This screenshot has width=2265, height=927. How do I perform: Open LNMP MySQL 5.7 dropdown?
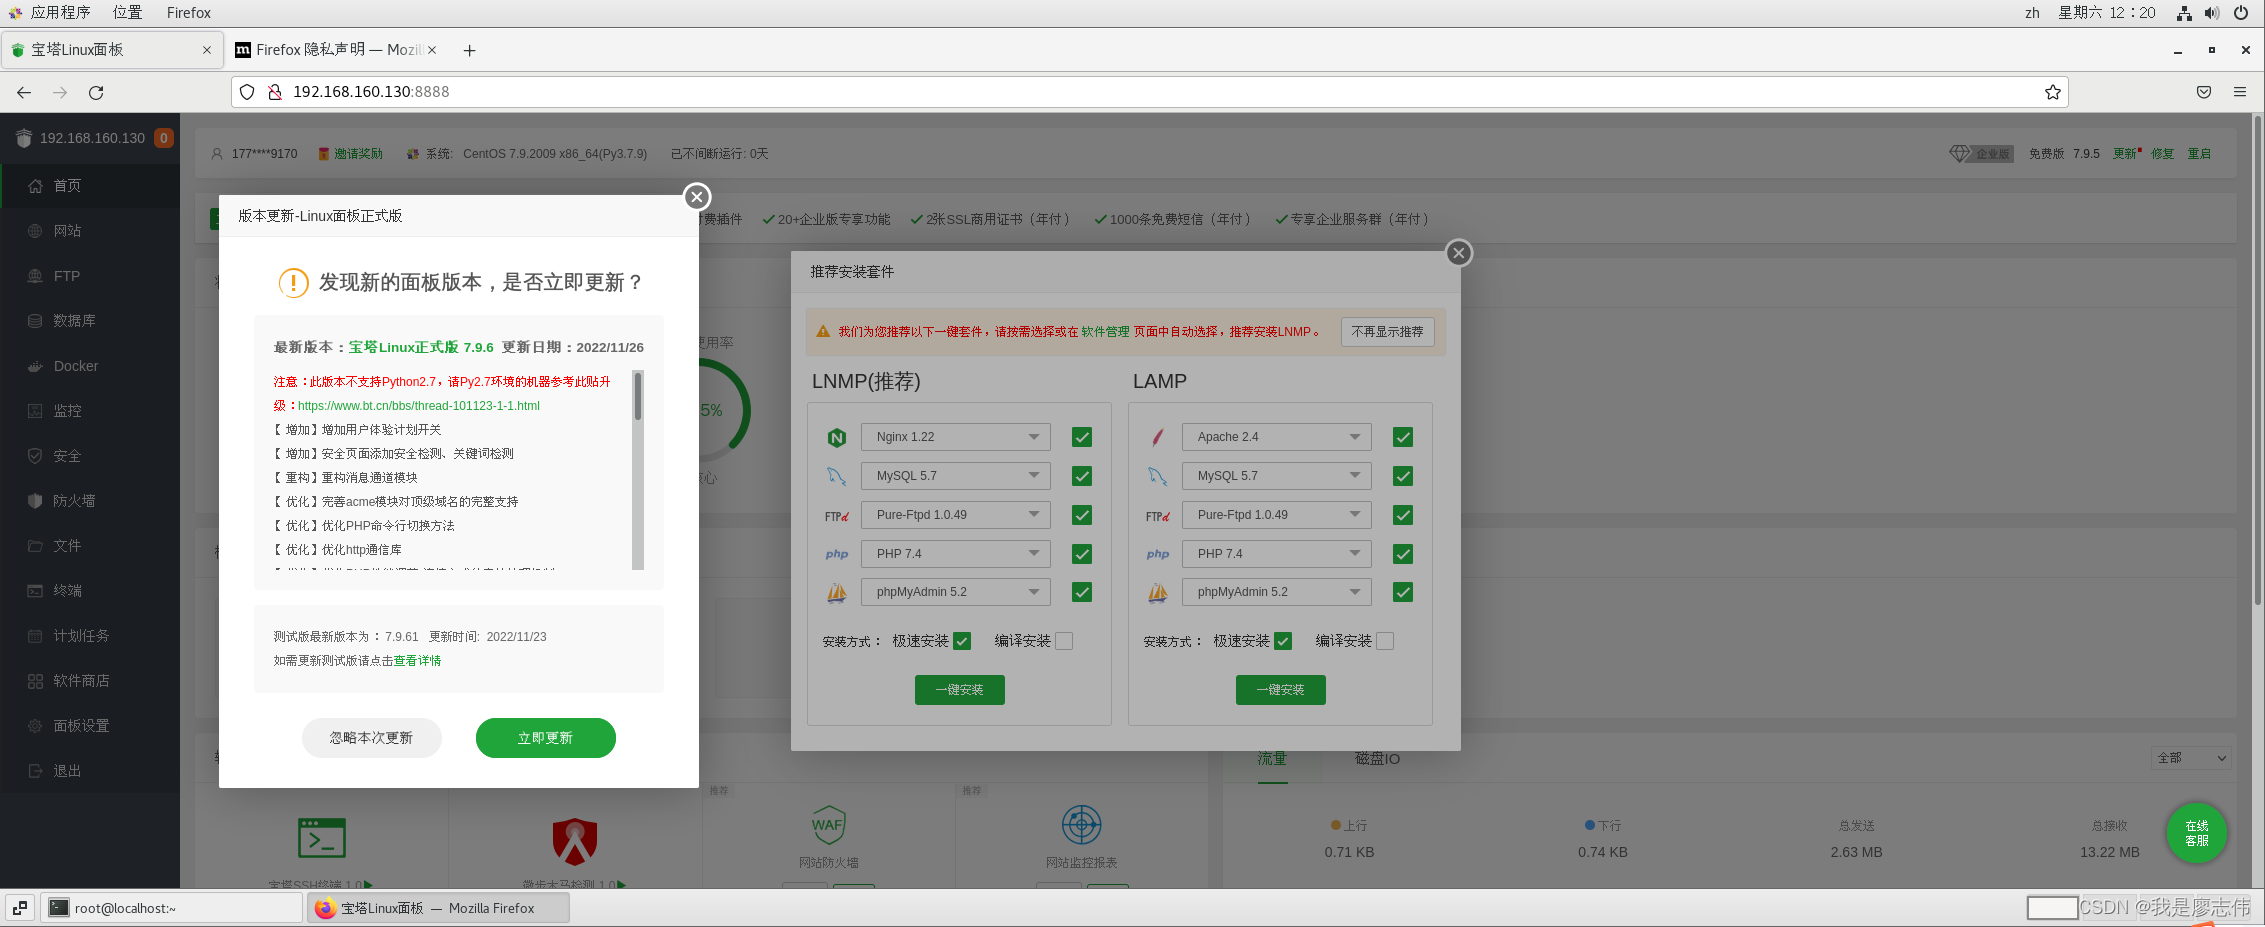[956, 476]
